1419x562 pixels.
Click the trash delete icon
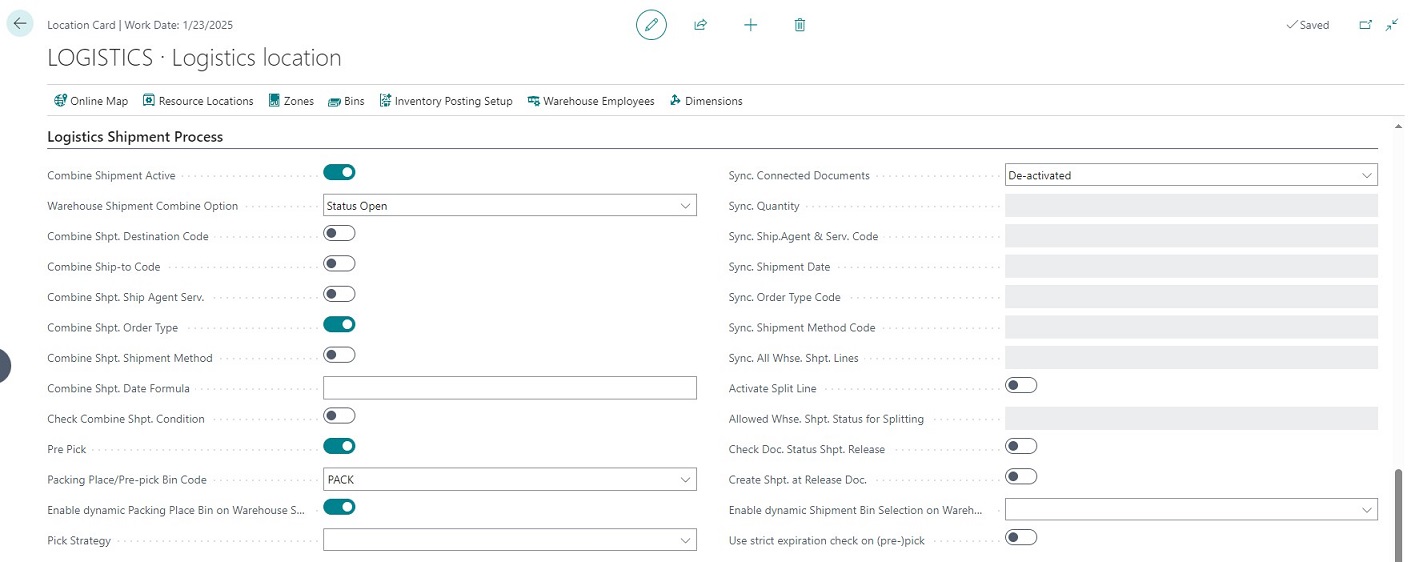(800, 25)
